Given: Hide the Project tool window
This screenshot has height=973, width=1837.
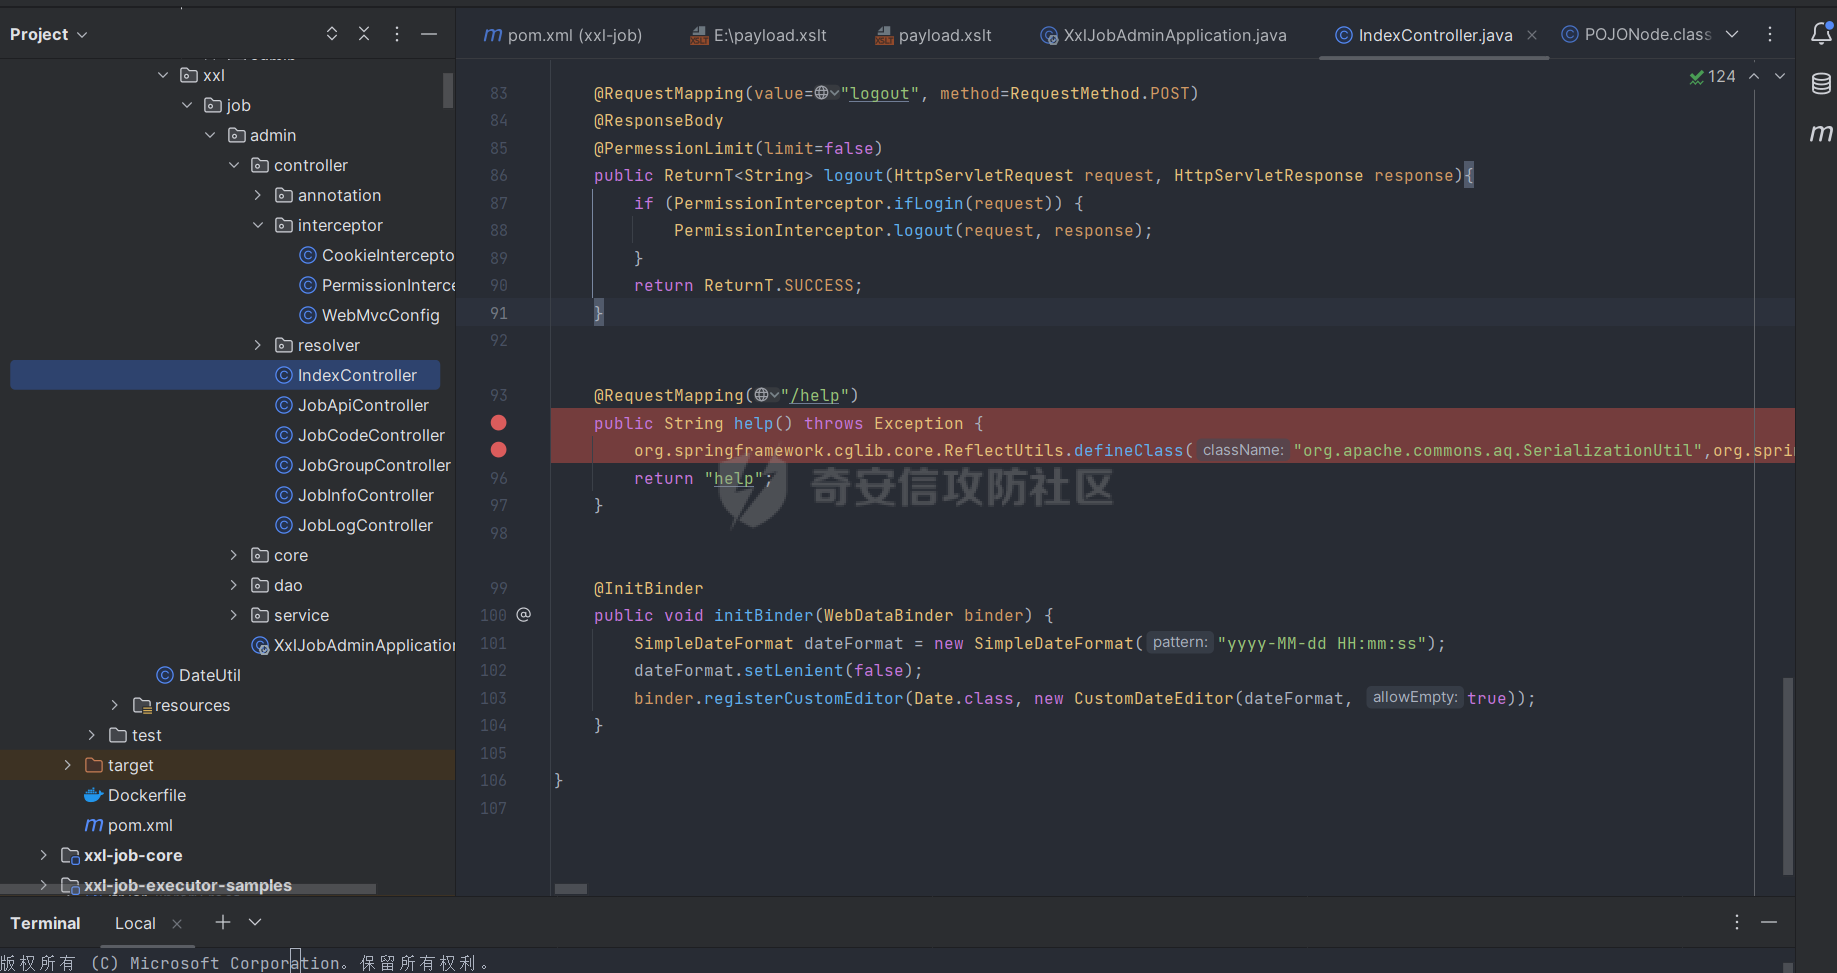Looking at the screenshot, I should click(x=428, y=33).
